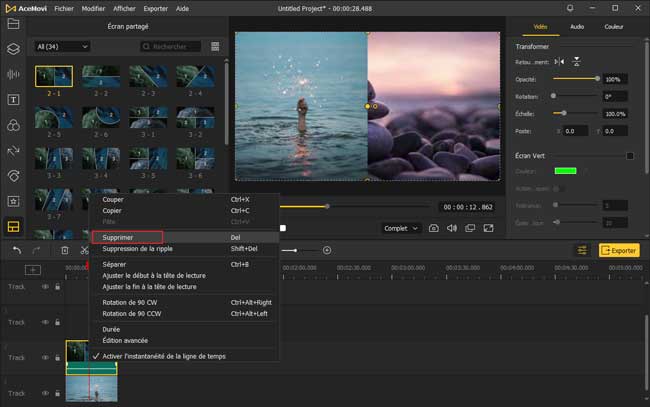The image size is (650, 407).
Task: Click the green Couleur swatch
Action: pos(566,171)
